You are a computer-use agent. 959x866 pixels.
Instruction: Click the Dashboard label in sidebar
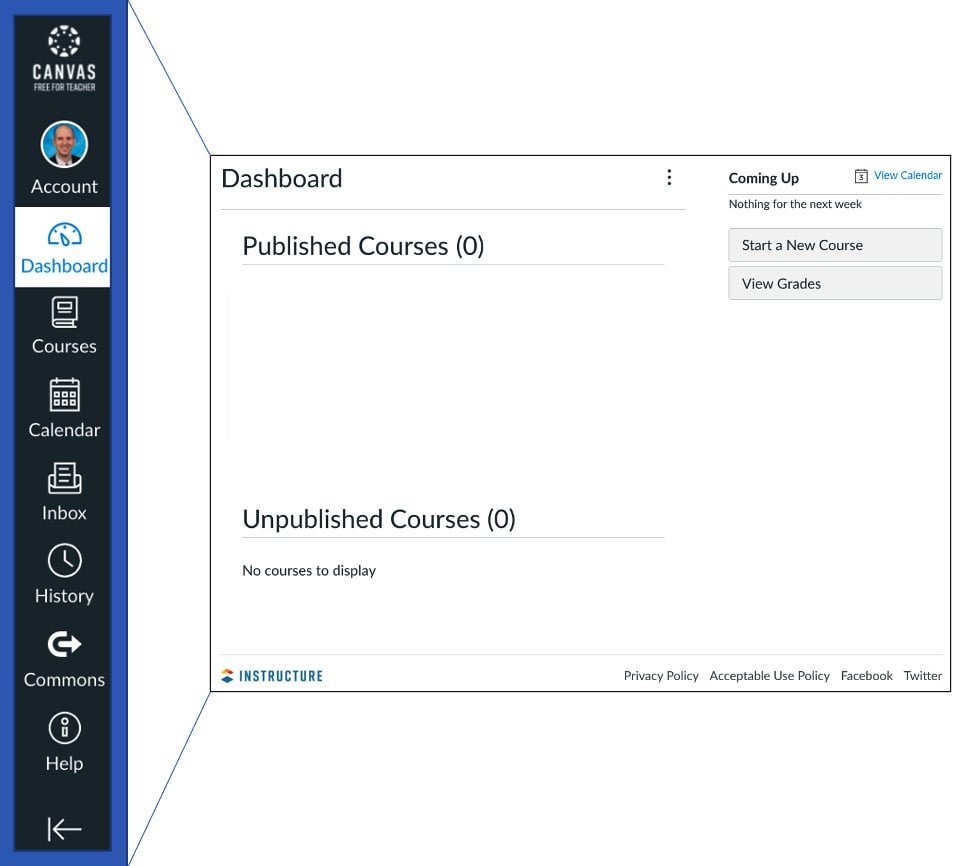(x=64, y=266)
